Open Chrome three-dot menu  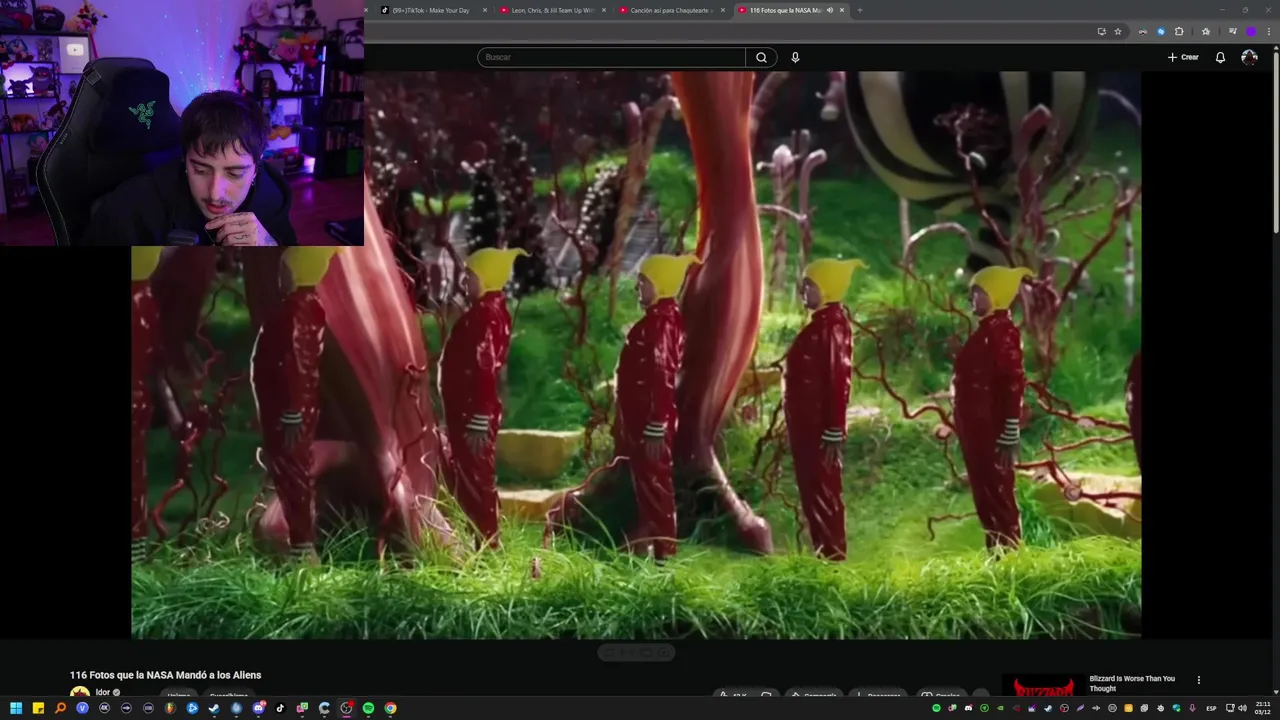tap(1269, 31)
